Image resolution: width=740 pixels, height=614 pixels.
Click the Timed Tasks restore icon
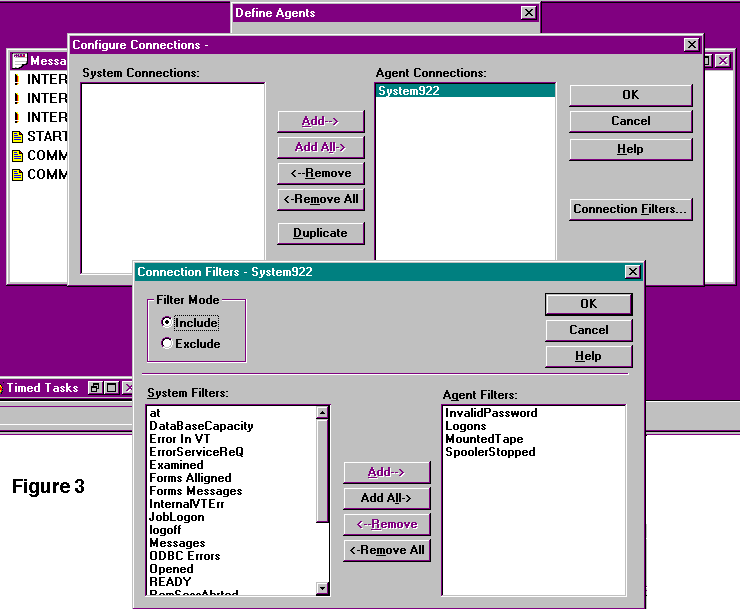point(95,388)
